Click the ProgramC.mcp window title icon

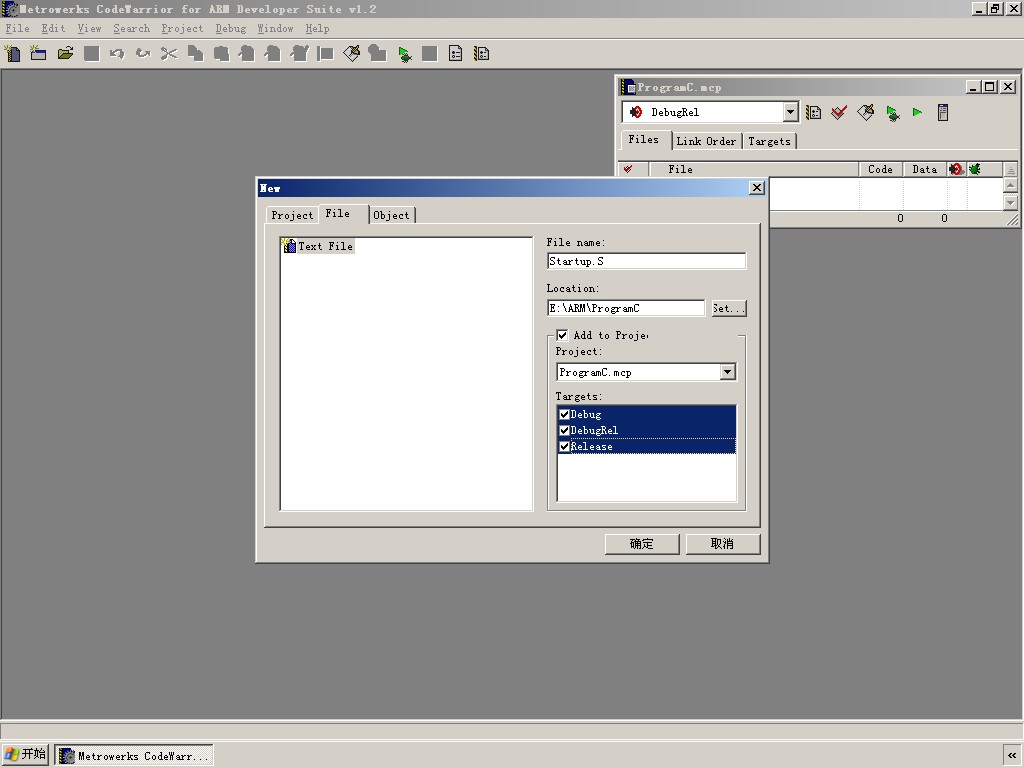click(x=628, y=87)
